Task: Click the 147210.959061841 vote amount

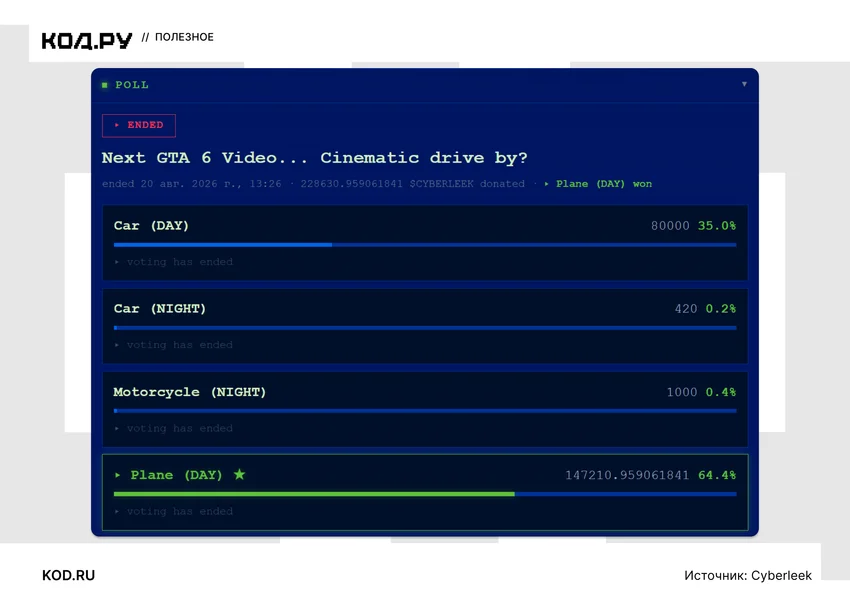Action: [x=627, y=475]
